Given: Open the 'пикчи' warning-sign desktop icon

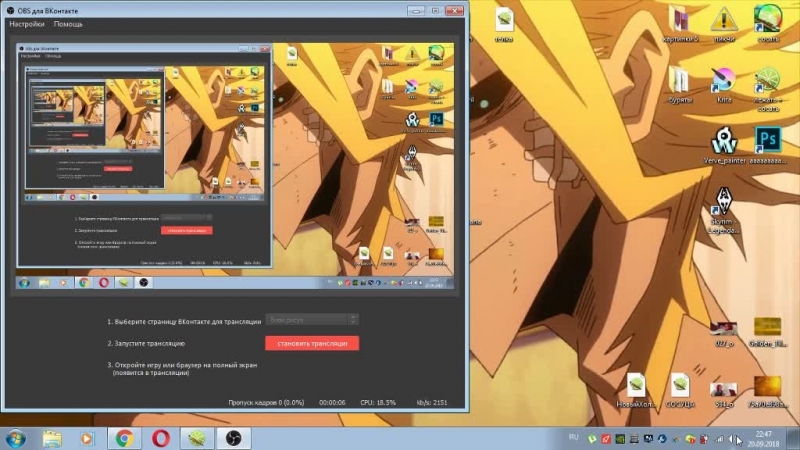Looking at the screenshot, I should 724,23.
